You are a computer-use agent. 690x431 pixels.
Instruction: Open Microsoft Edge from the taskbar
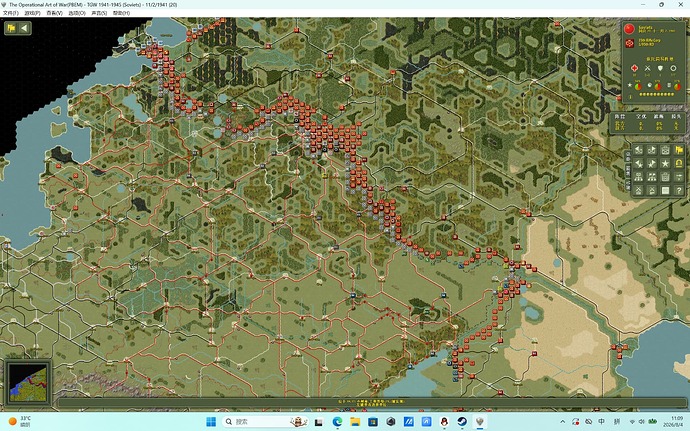click(337, 421)
